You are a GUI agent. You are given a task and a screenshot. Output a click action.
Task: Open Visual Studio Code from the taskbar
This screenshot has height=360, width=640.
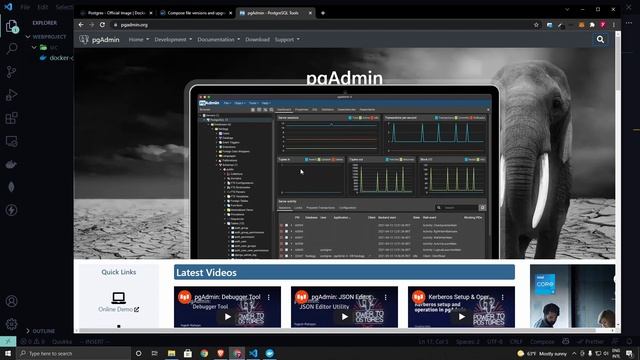coord(253,353)
